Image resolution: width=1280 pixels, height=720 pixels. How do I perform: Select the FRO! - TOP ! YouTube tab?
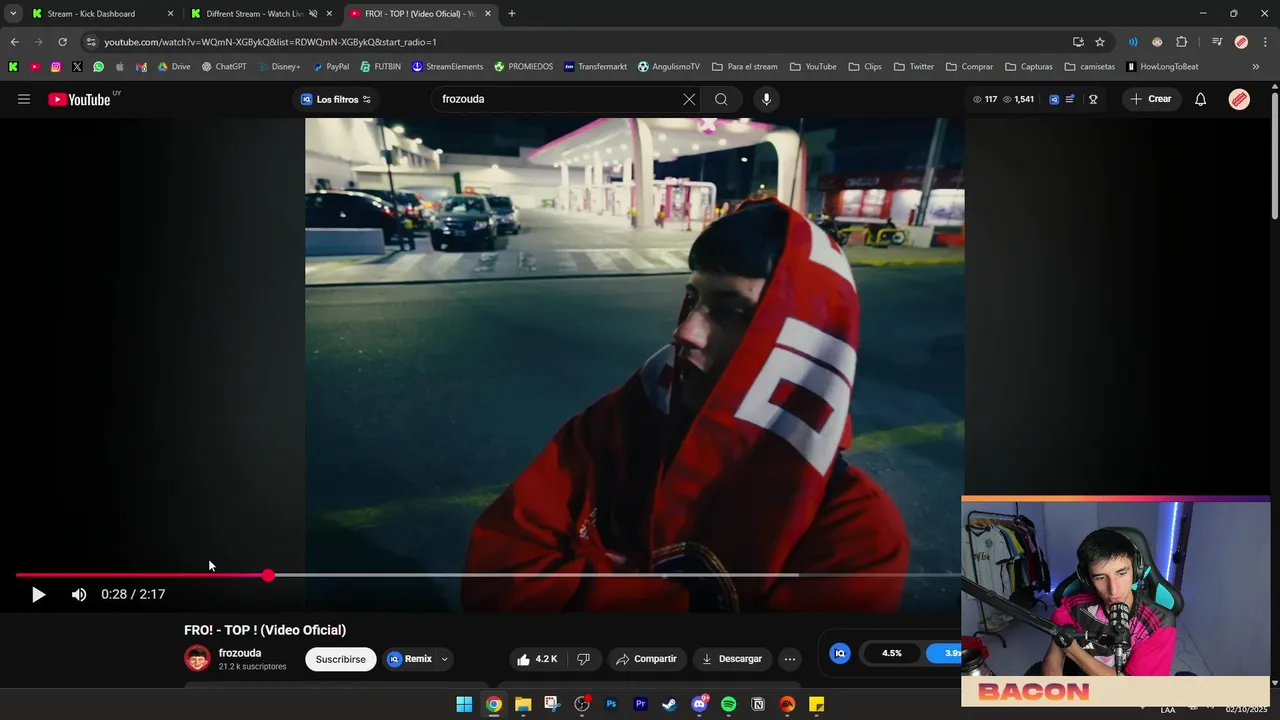419,14
